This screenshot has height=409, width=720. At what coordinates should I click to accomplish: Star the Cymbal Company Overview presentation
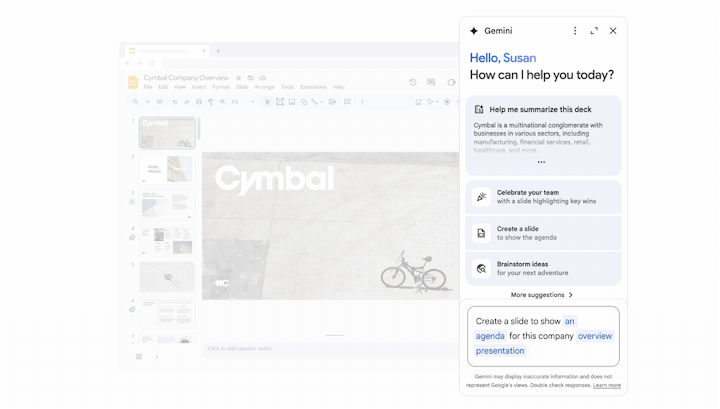[x=238, y=78]
